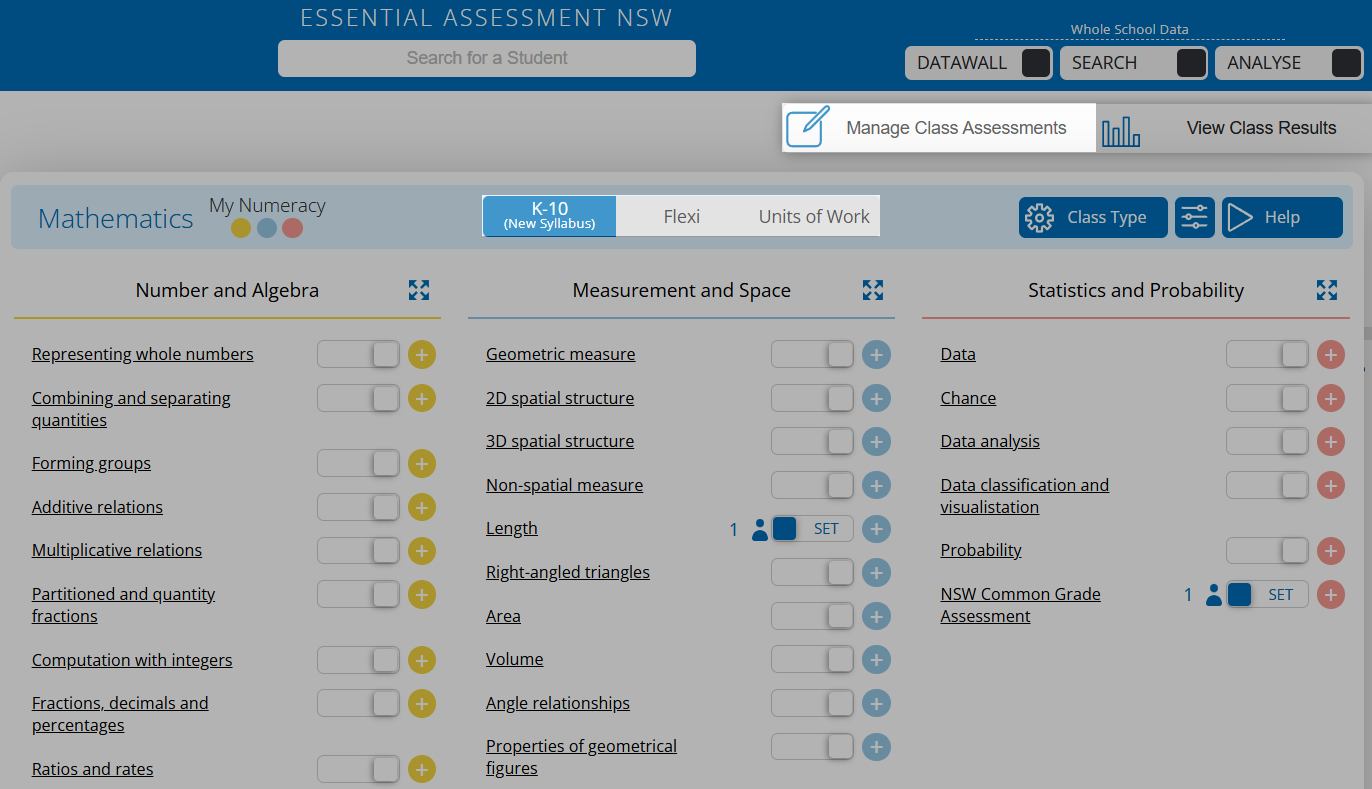Image resolution: width=1372 pixels, height=789 pixels.
Task: Open the Multiplicative relations link
Action: point(117,550)
